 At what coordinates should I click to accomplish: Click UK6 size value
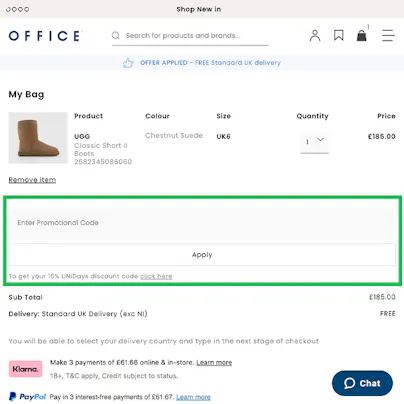(223, 136)
